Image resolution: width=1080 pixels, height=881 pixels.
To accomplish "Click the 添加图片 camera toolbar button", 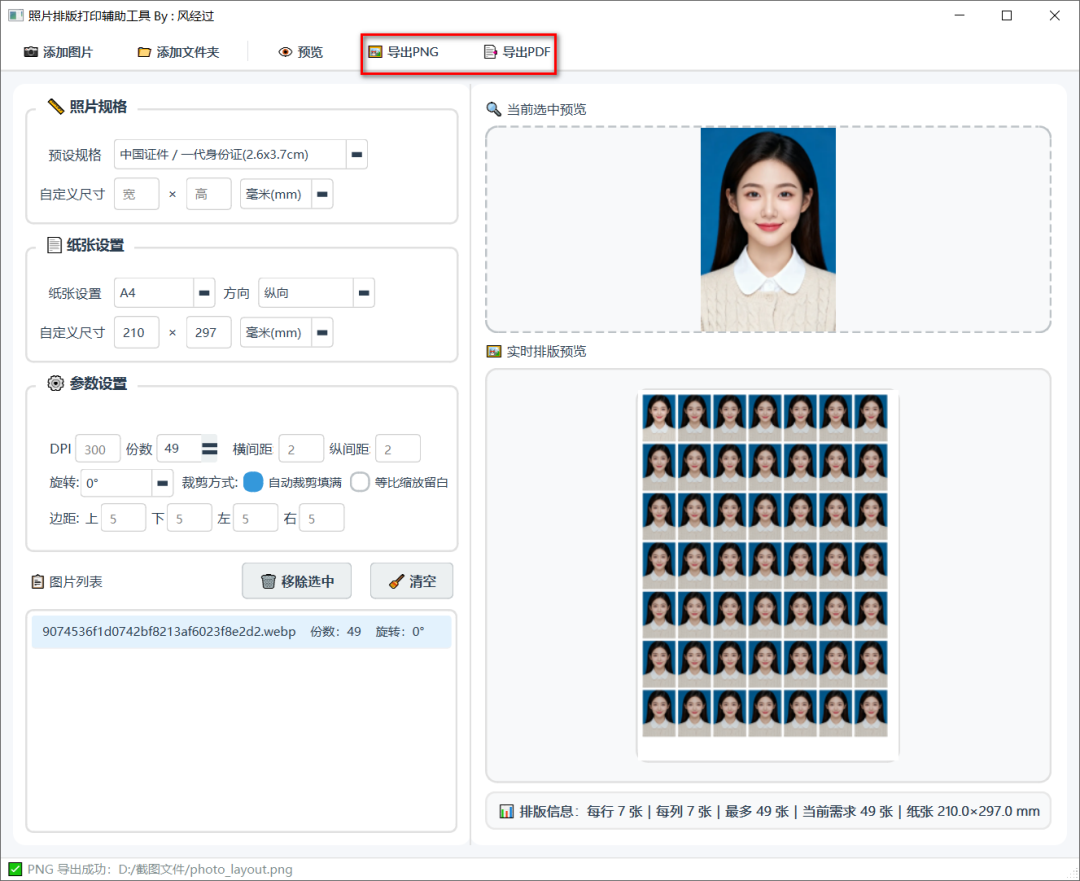I will 58,52.
